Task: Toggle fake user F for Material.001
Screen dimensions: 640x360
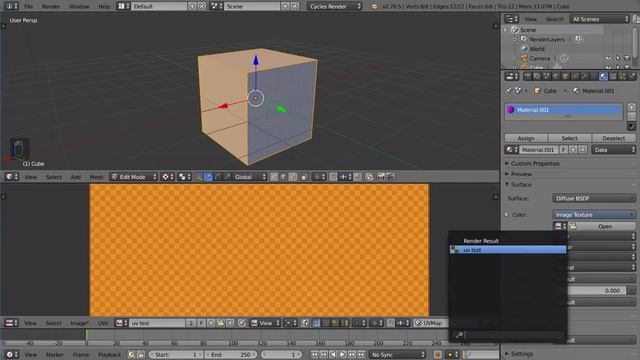Action: [564, 150]
